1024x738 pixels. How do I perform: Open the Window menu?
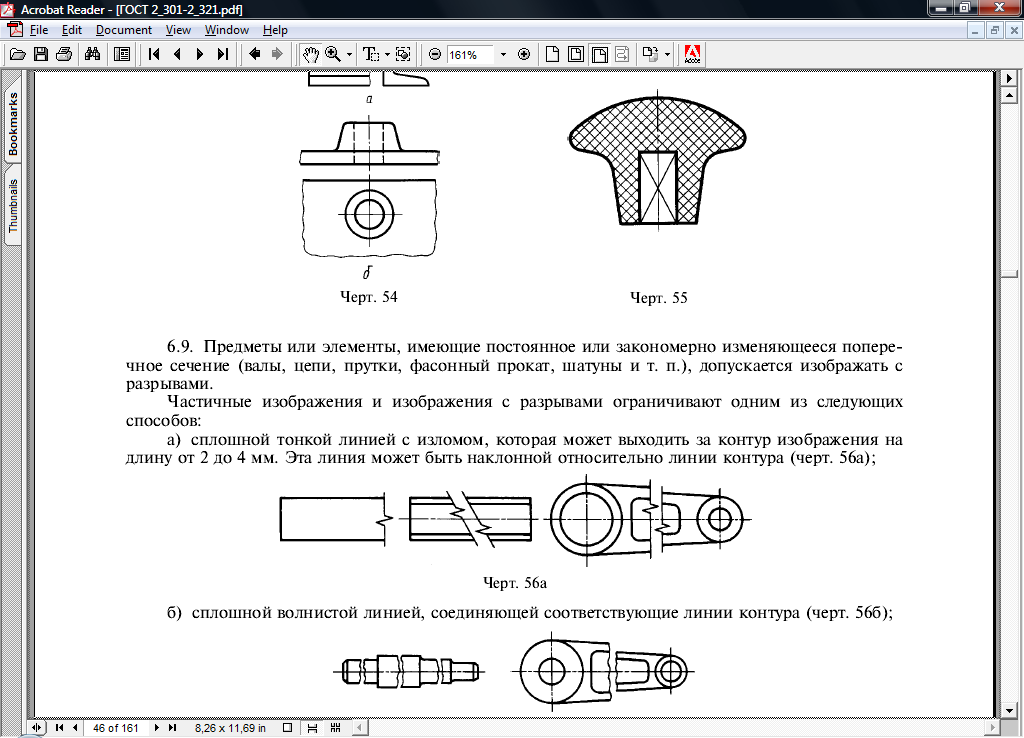[227, 30]
